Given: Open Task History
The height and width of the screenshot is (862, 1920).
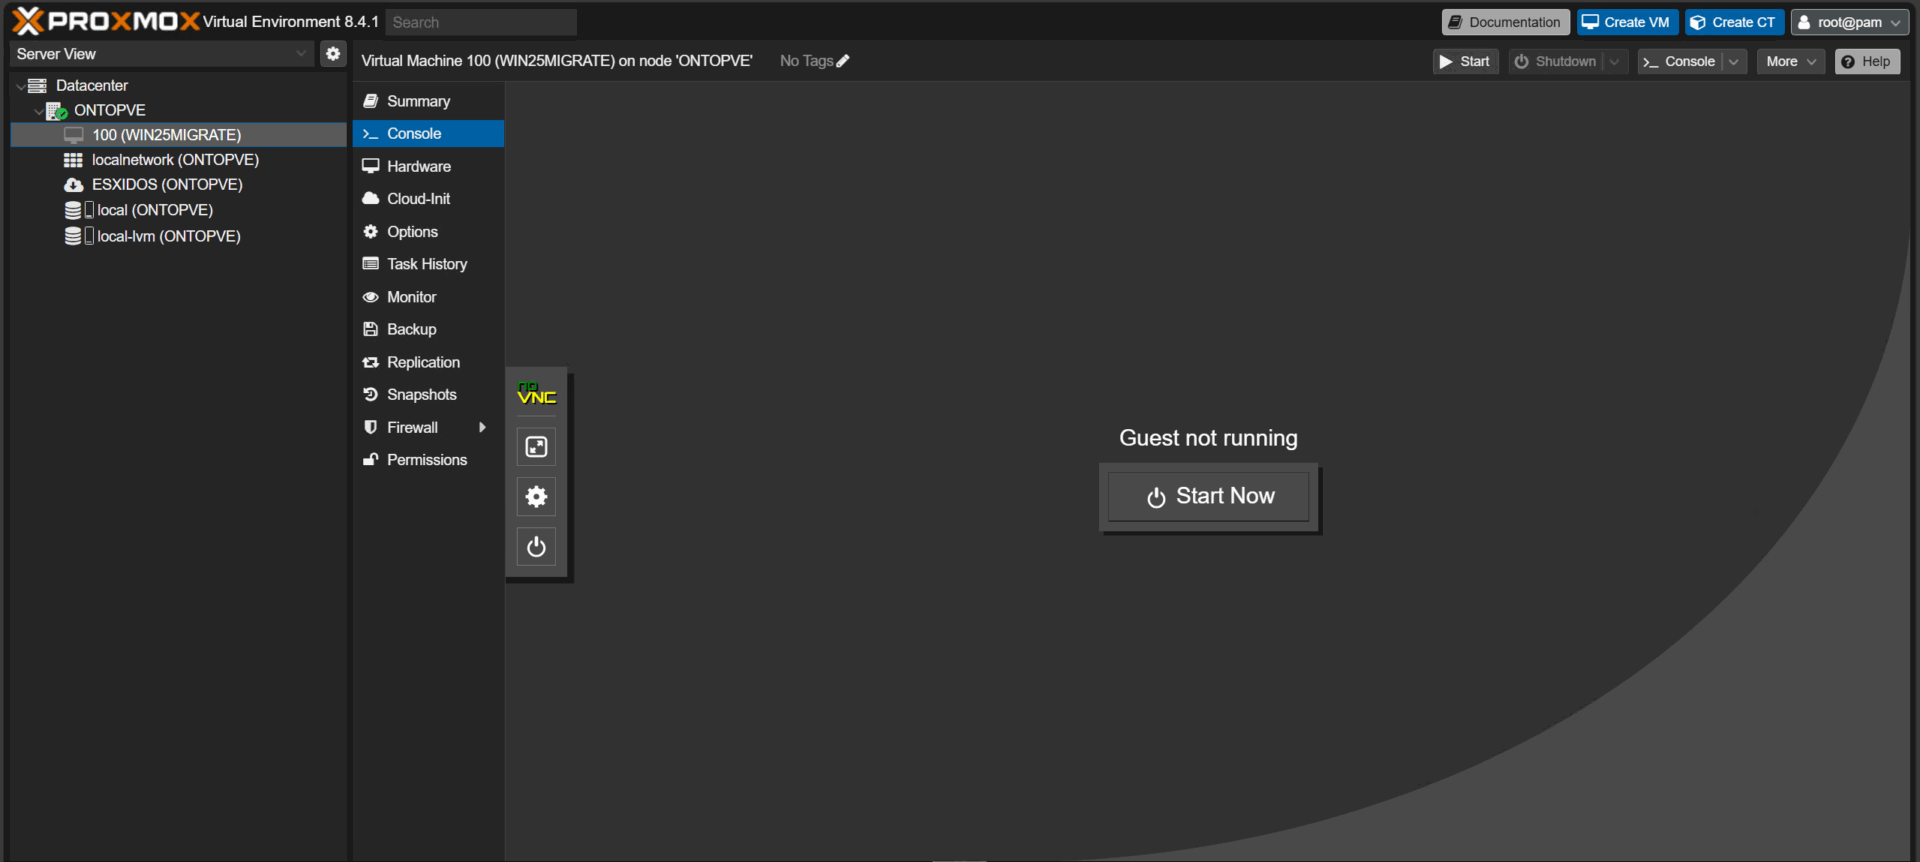Looking at the screenshot, I should click(428, 264).
